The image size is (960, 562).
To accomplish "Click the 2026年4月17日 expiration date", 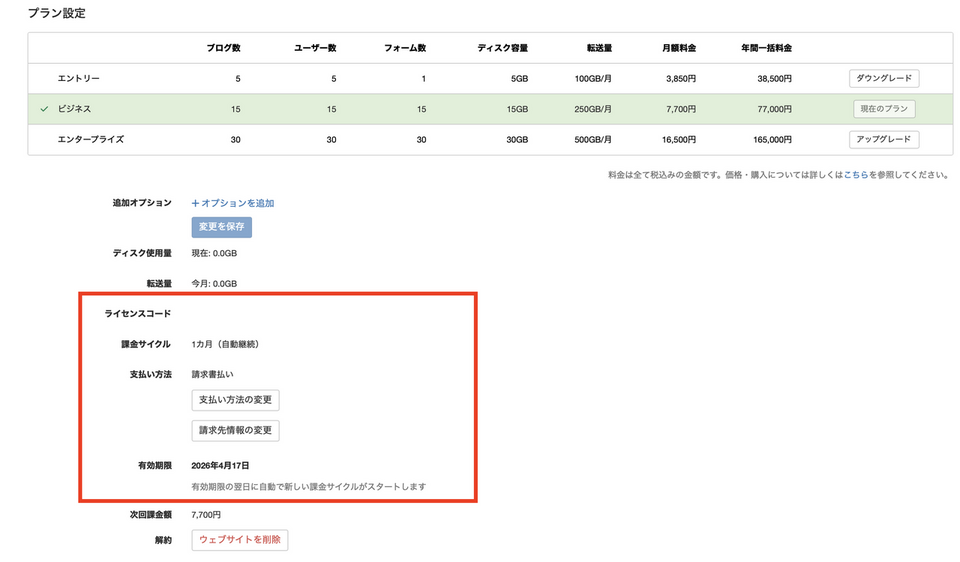I will pos(220,466).
